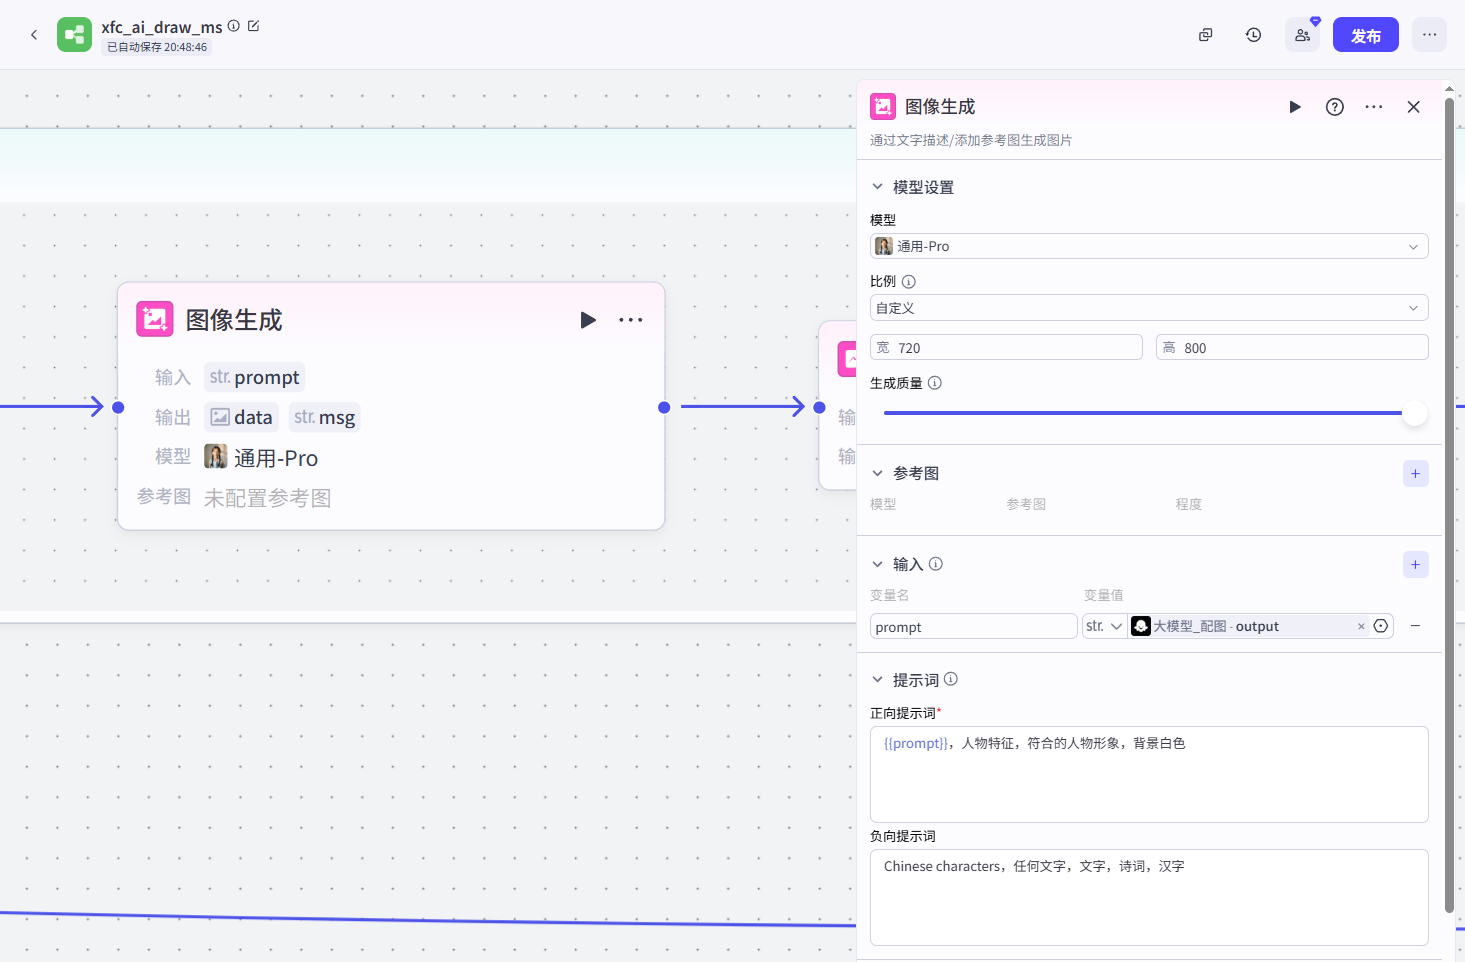Open the variable selector circle icon
This screenshot has height=962, width=1465.
tap(1381, 626)
